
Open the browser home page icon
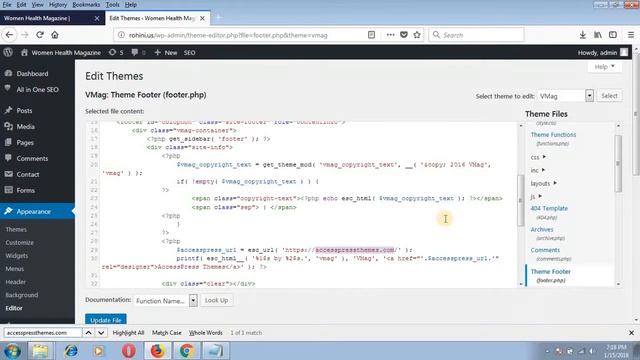coord(55,35)
